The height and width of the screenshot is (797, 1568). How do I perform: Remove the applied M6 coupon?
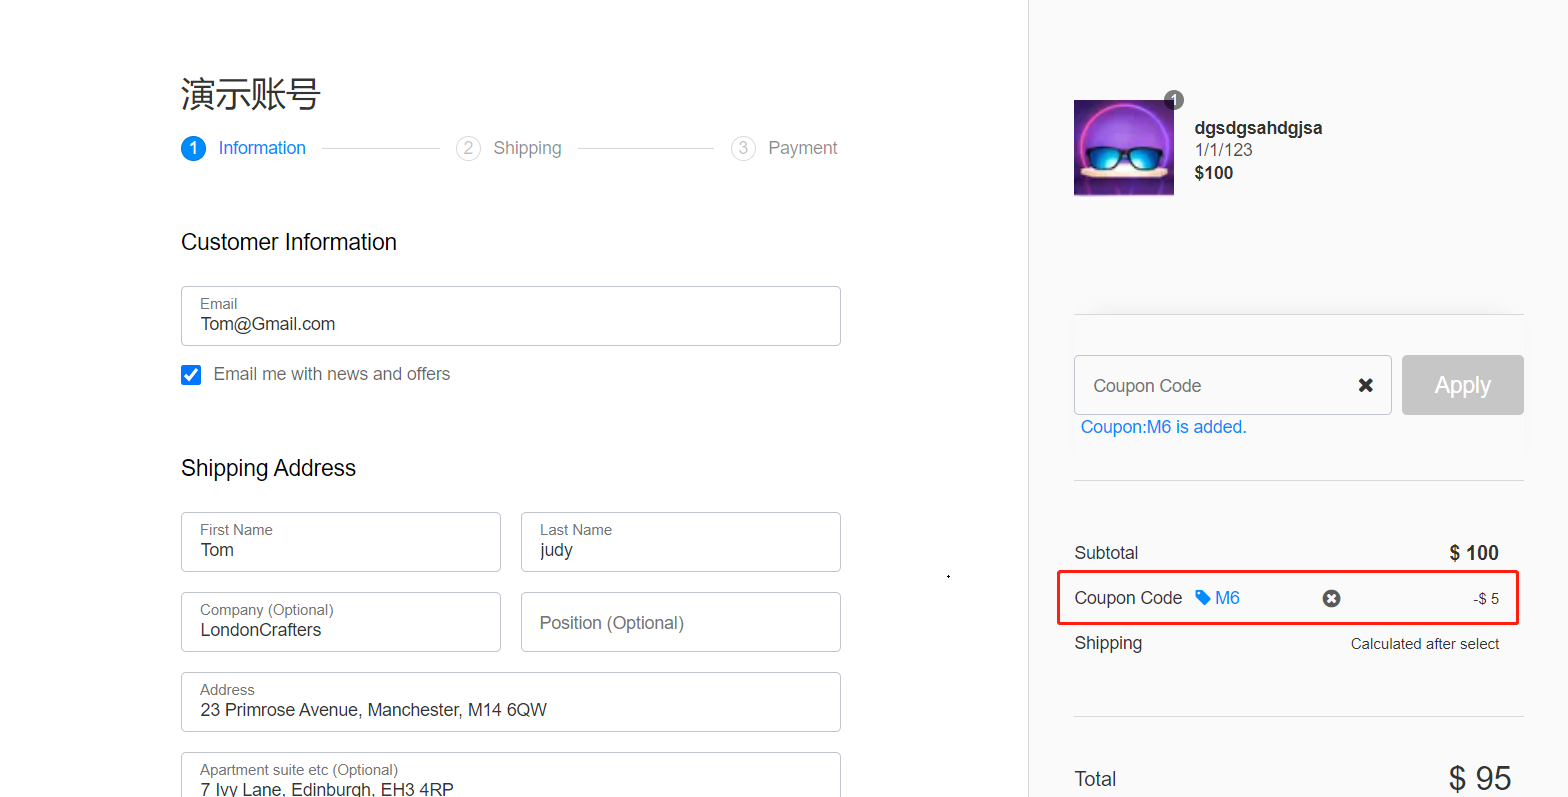(1331, 598)
